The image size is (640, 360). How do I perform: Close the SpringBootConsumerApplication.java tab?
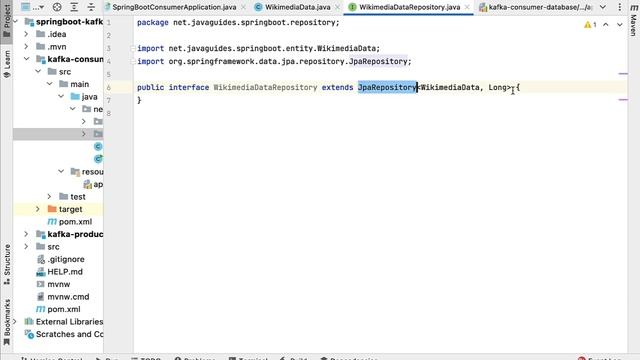[x=243, y=7]
